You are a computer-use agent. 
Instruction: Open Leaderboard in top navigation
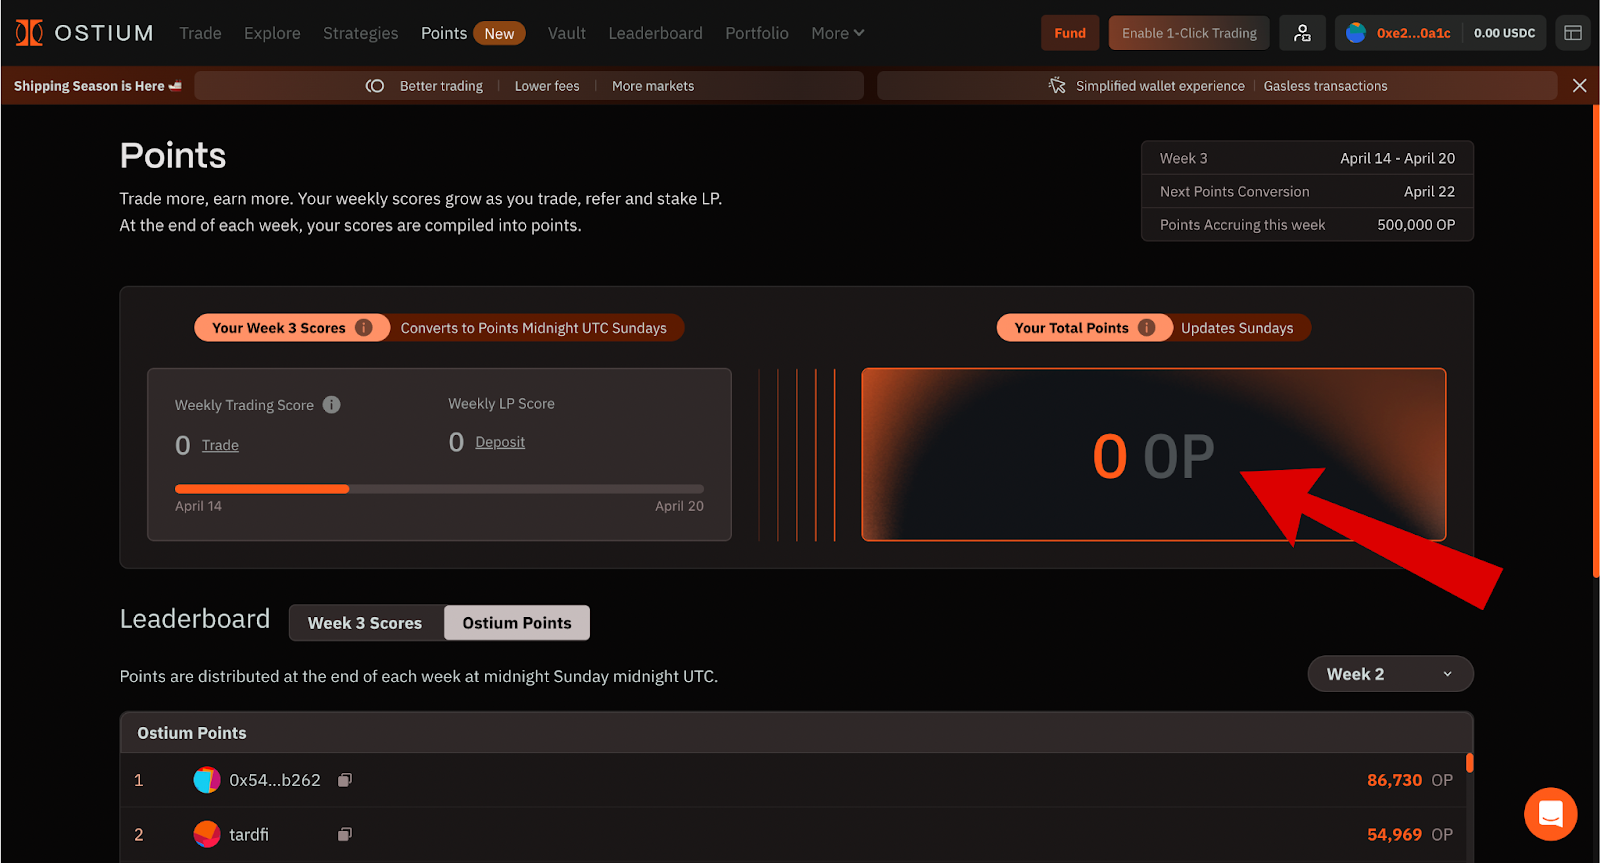[x=655, y=33]
